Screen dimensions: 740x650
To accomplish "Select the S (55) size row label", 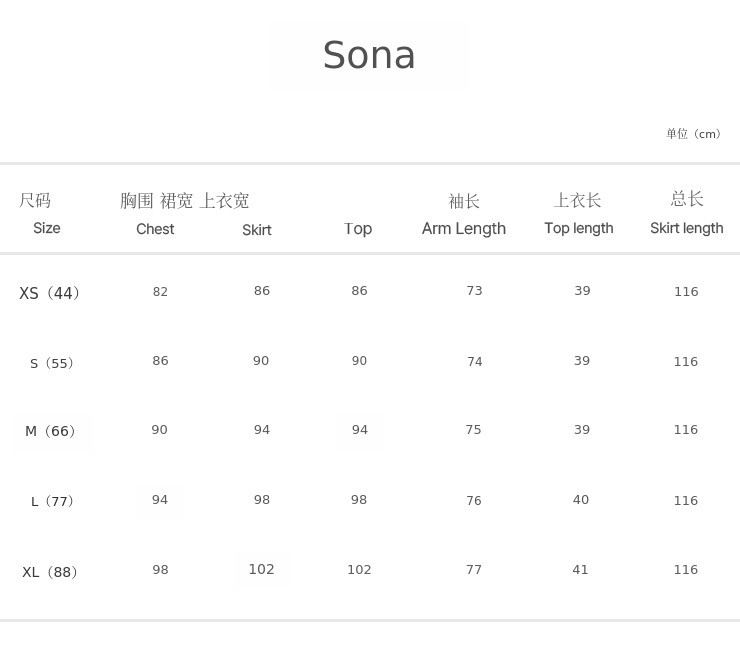I will (52, 363).
